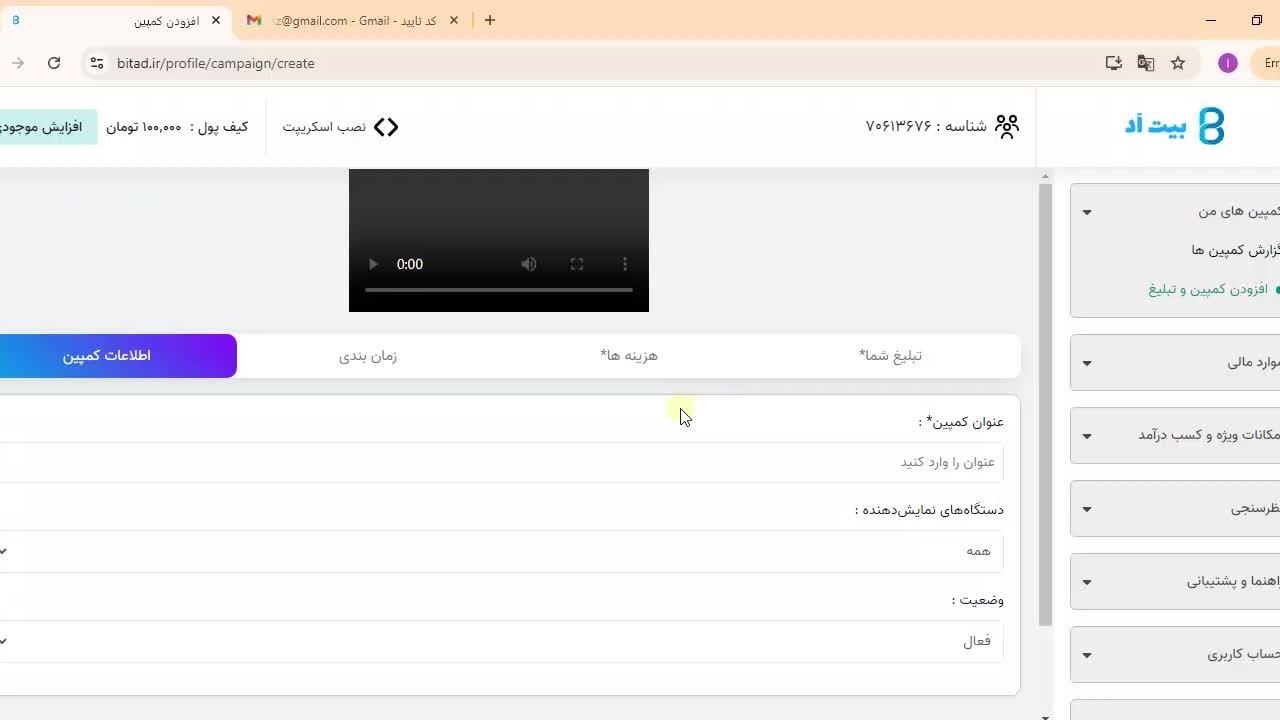This screenshot has height=720, width=1280.
Task: Click the Google Translate icon in address bar
Action: click(1146, 63)
